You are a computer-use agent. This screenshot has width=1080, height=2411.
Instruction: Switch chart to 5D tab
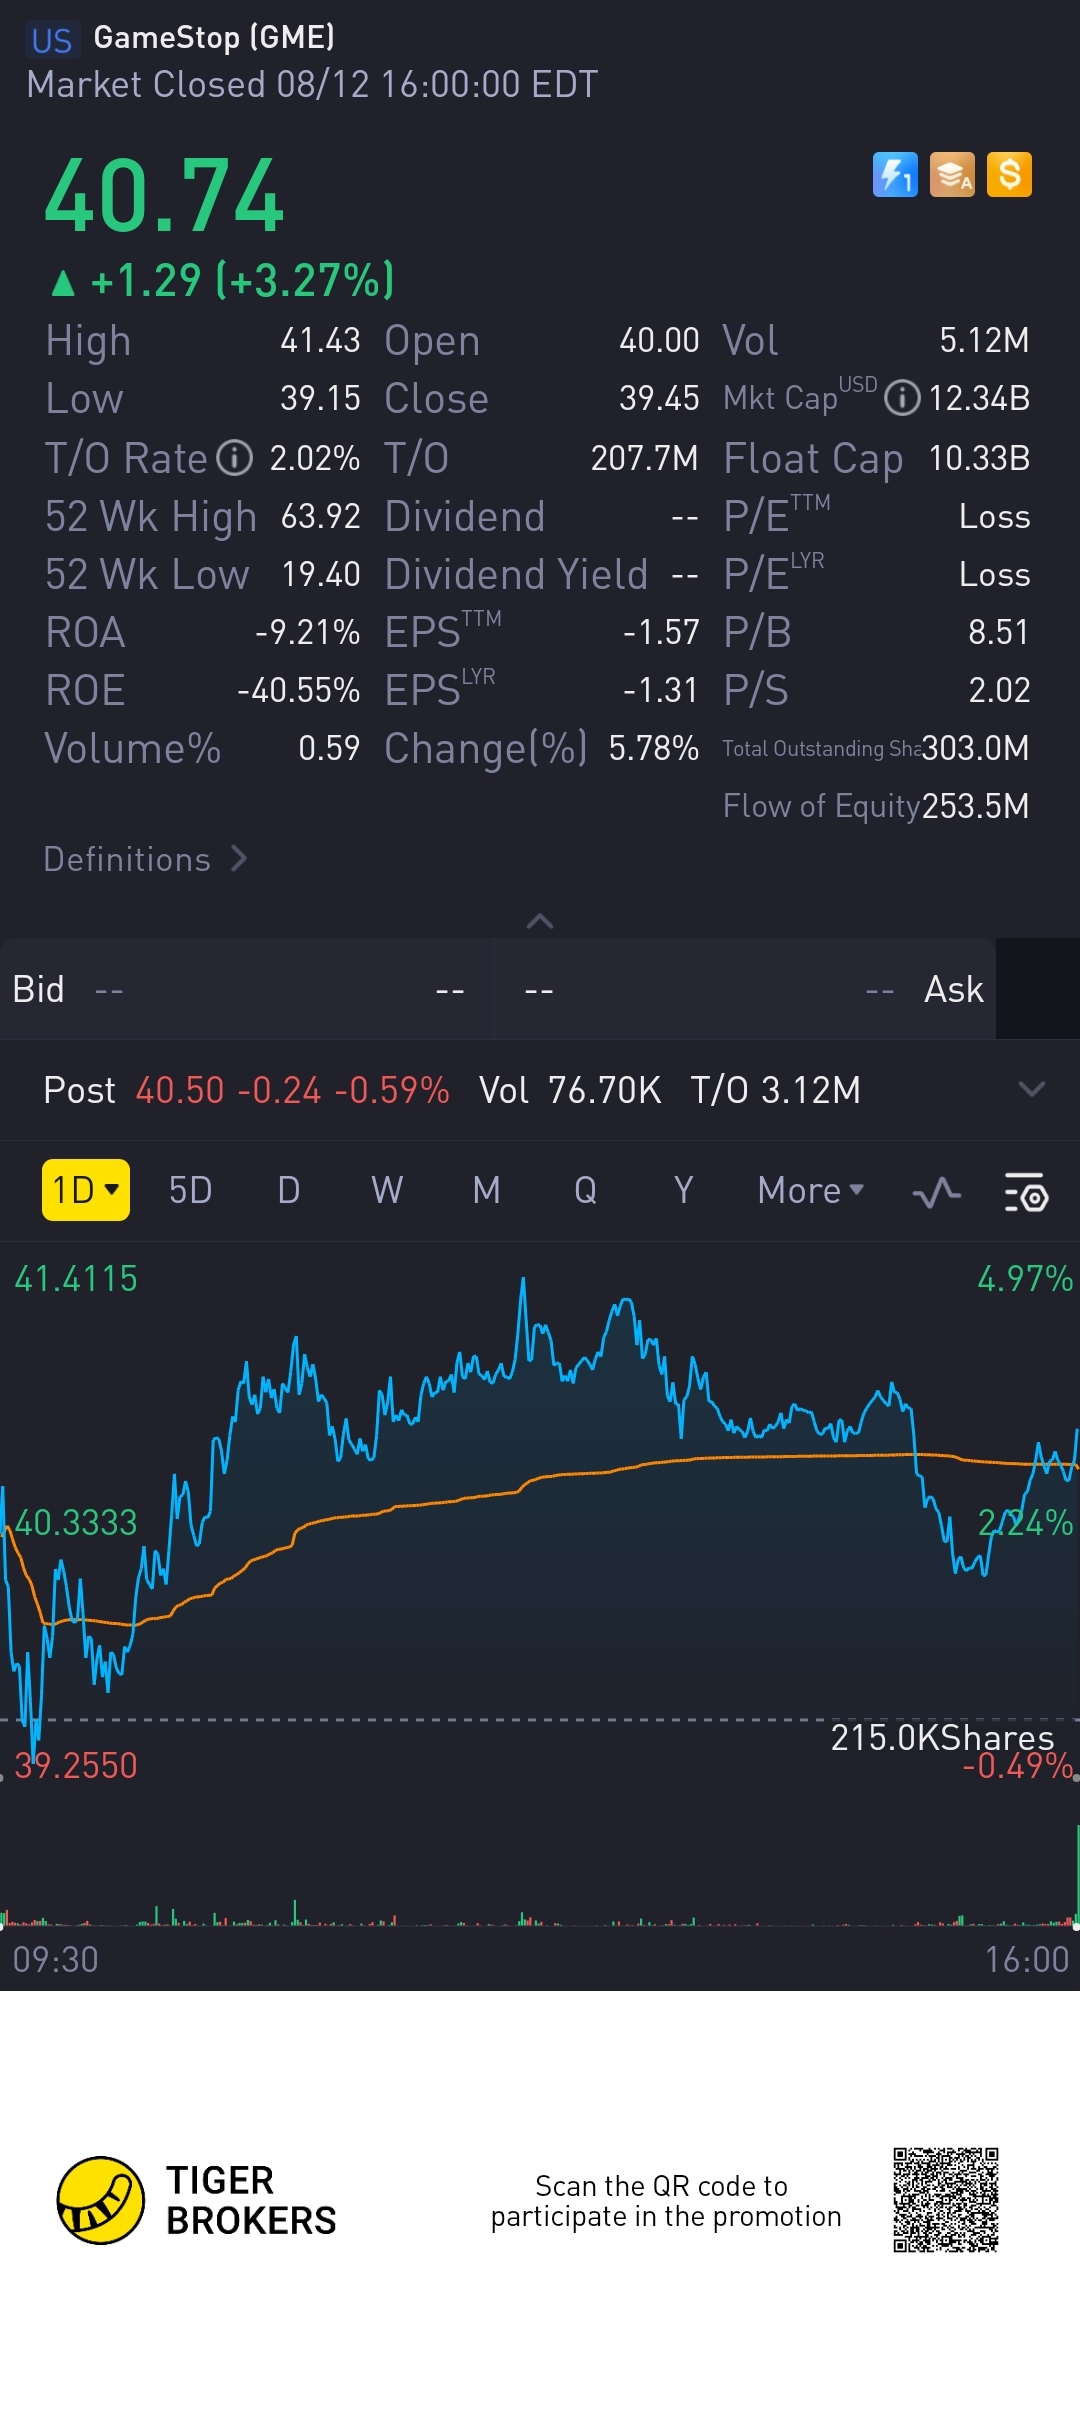tap(190, 1190)
